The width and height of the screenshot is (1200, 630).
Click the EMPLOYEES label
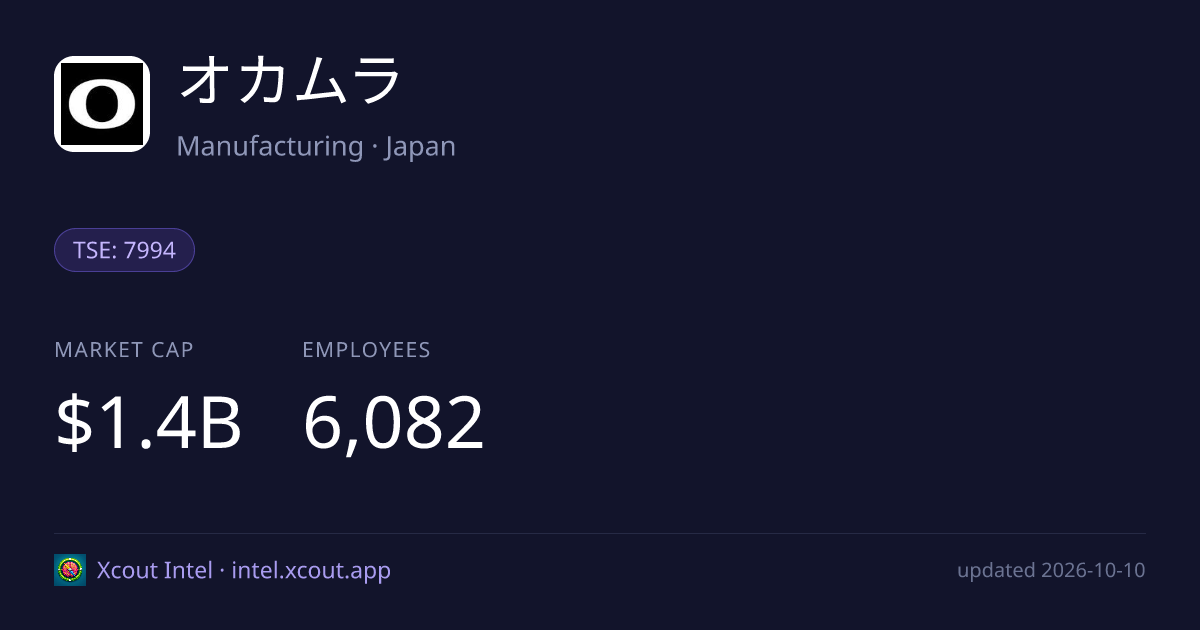pyautogui.click(x=367, y=350)
